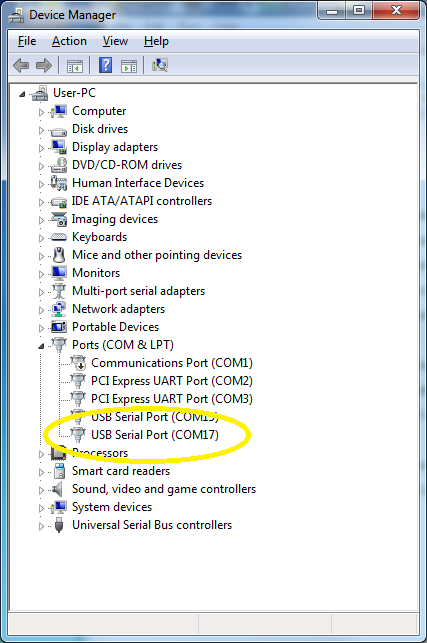The height and width of the screenshot is (643, 427).
Task: Expand the Universal Serial Bus controllers node
Action: [x=41, y=526]
